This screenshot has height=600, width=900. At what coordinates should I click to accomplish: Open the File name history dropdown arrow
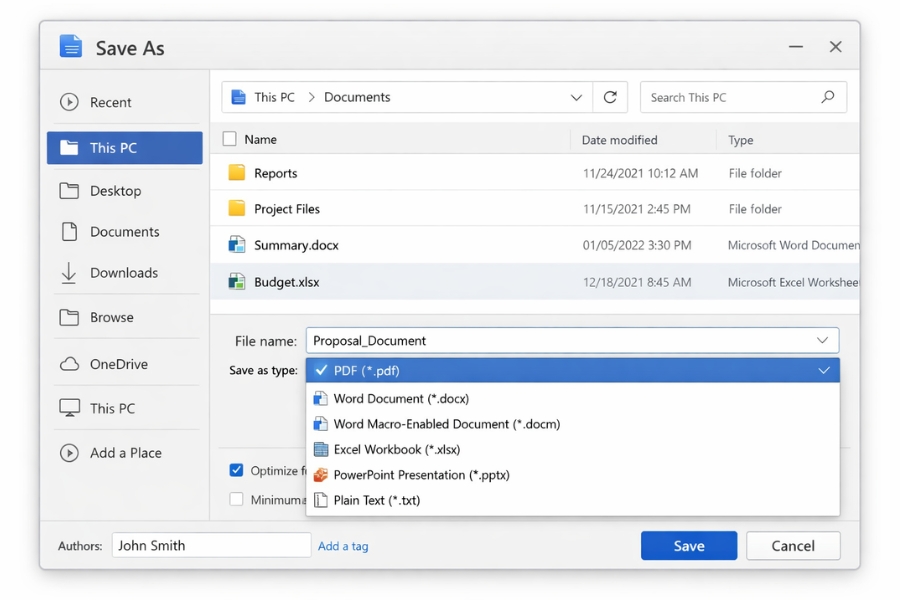(822, 341)
